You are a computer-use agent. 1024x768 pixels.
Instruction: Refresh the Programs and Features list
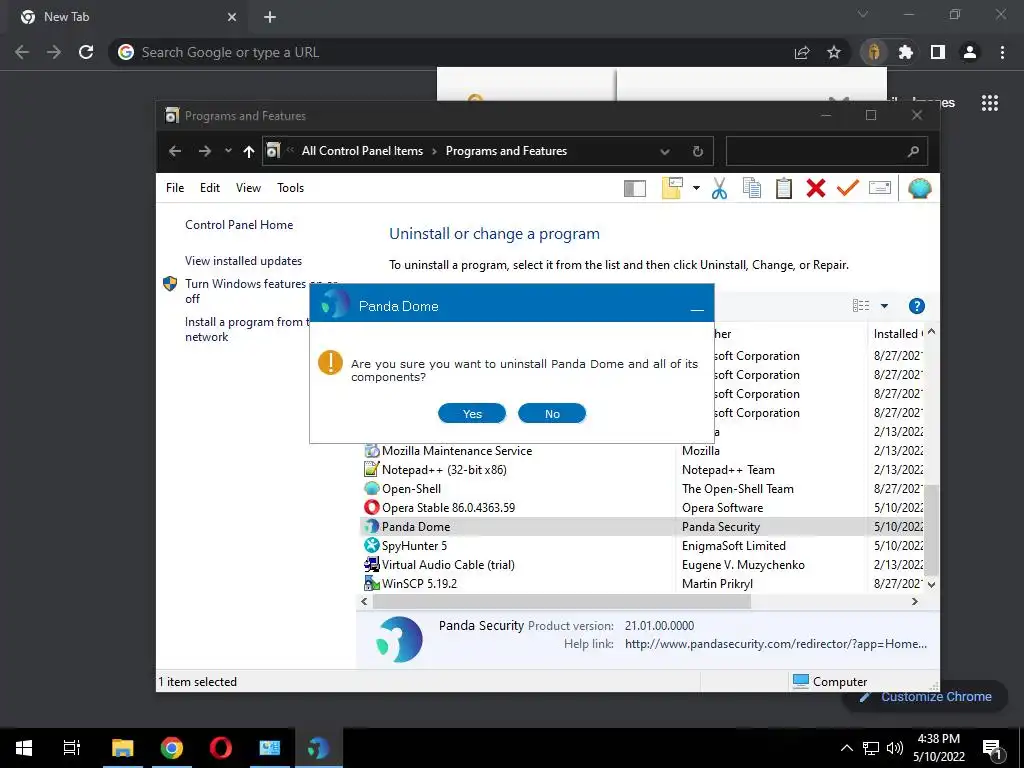[x=697, y=152]
